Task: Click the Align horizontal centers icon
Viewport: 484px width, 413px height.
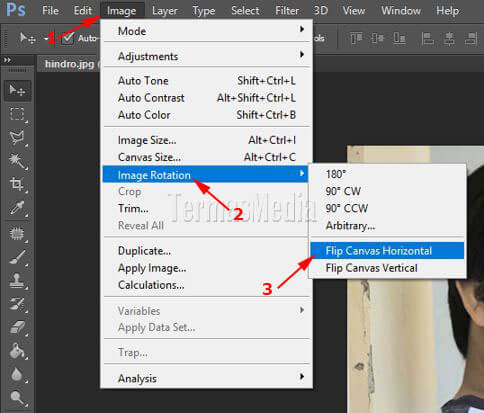Action: point(449,39)
